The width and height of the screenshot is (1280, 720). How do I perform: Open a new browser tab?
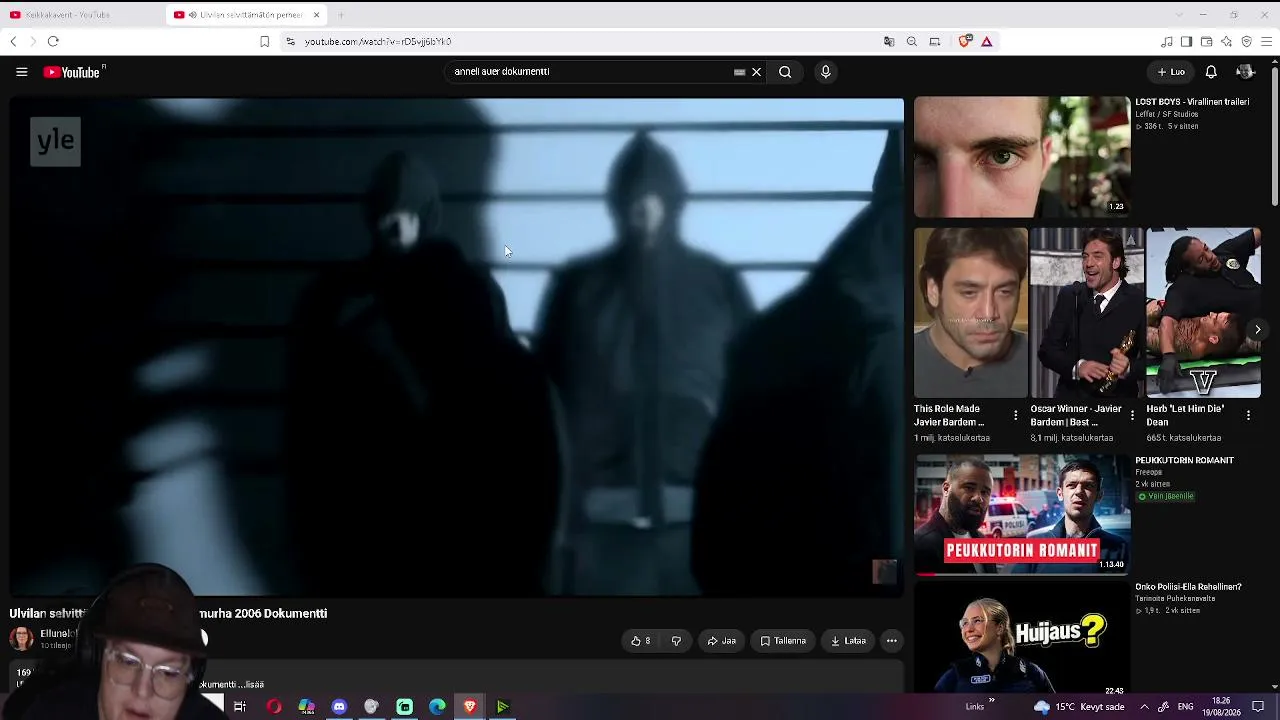tap(341, 15)
